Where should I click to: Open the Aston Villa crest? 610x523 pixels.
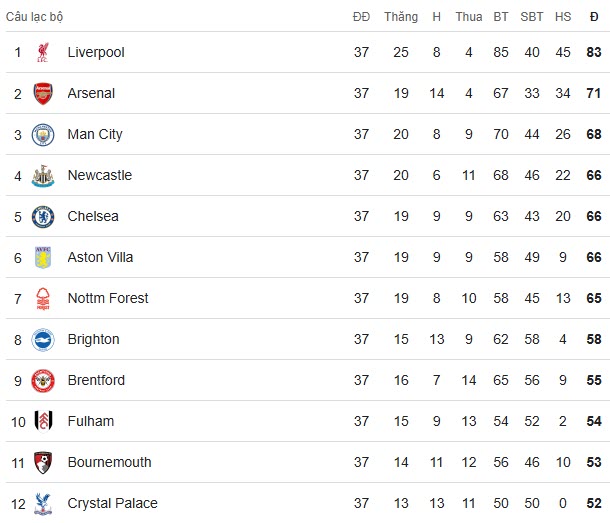43,258
